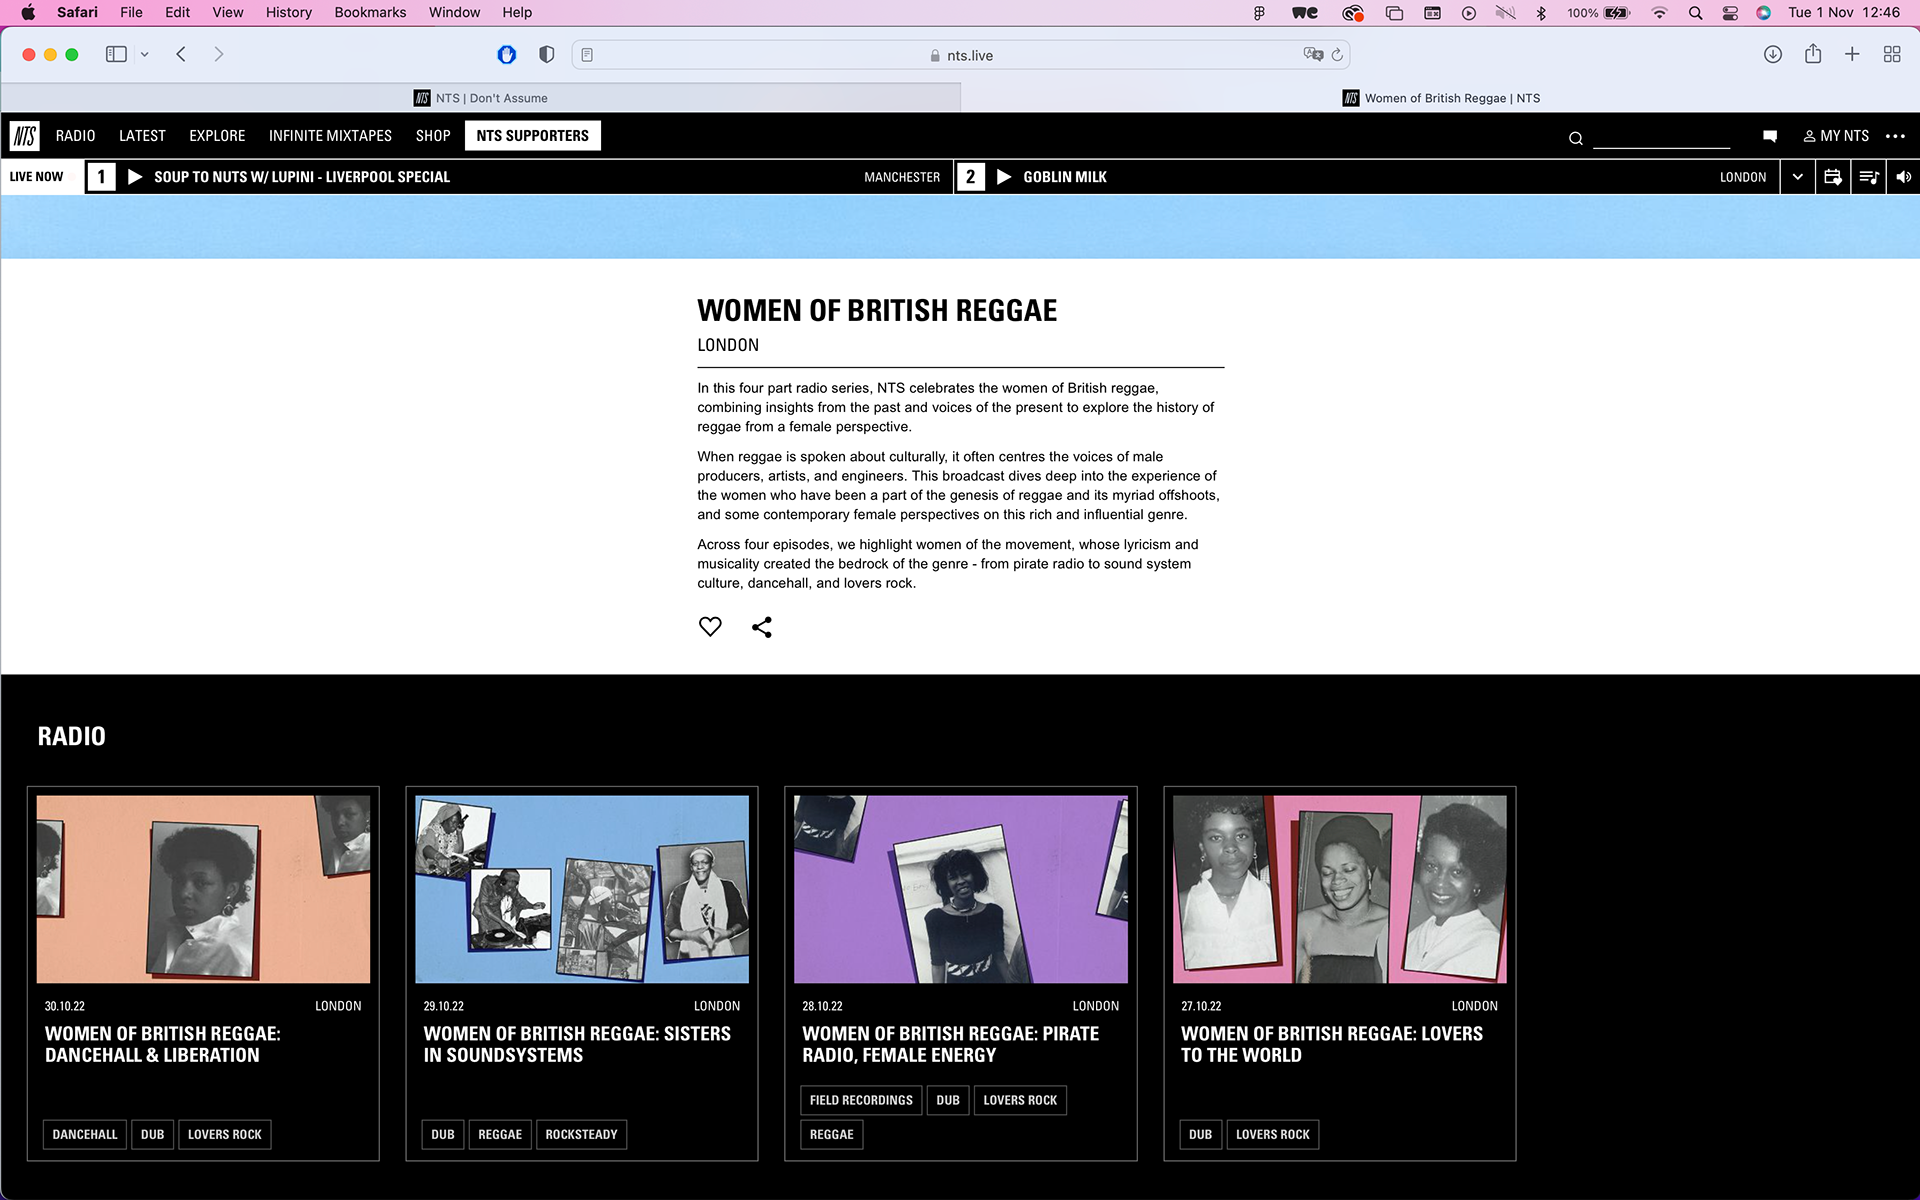Open the Reader view icon in address bar
Image resolution: width=1920 pixels, height=1200 pixels.
587,55
